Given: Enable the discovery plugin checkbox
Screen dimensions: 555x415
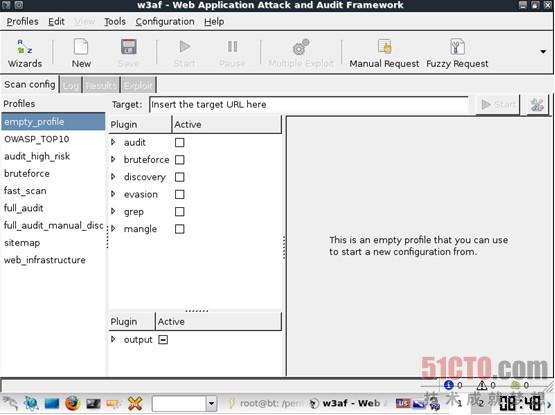Looking at the screenshot, I should point(179,177).
